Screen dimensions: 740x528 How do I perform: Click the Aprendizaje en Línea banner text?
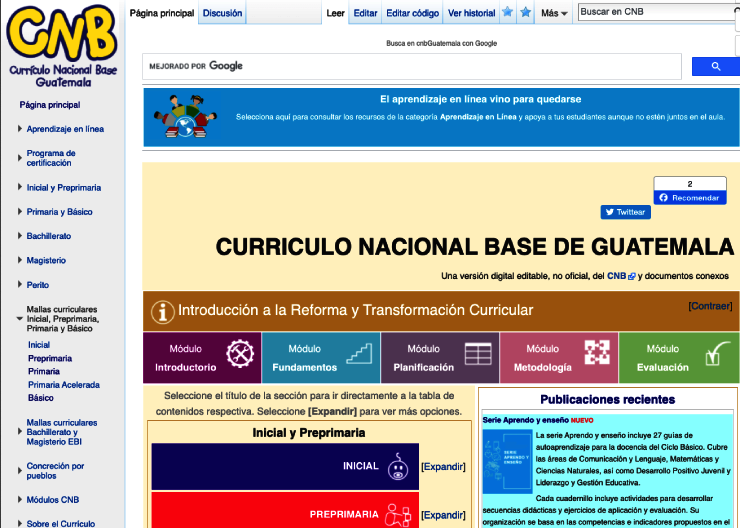coord(478,117)
